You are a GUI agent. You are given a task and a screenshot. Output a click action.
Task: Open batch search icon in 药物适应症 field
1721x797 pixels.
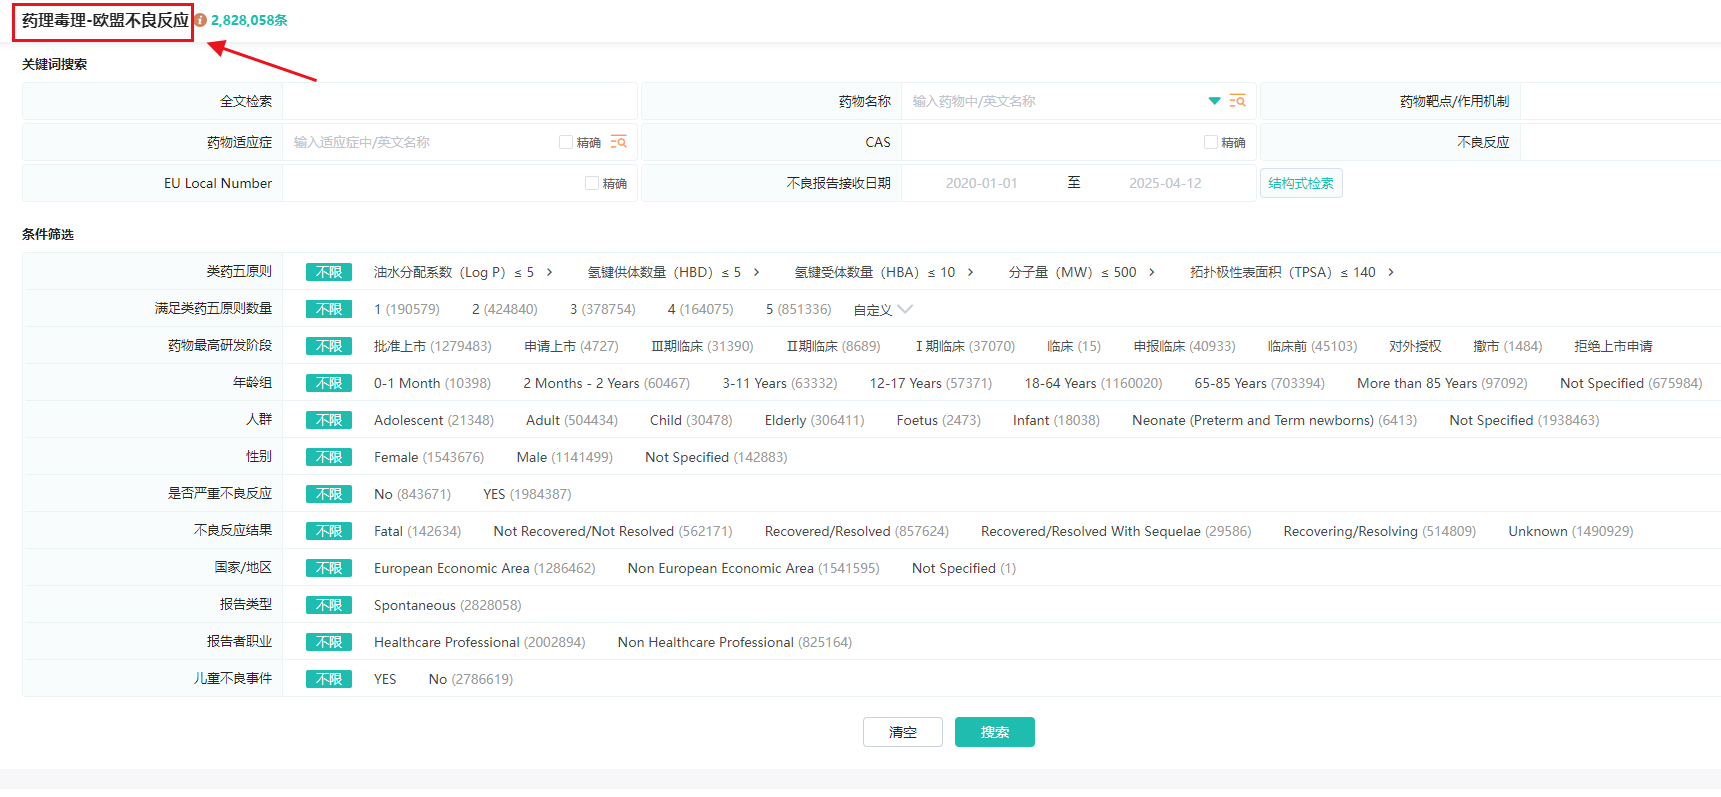tap(619, 142)
